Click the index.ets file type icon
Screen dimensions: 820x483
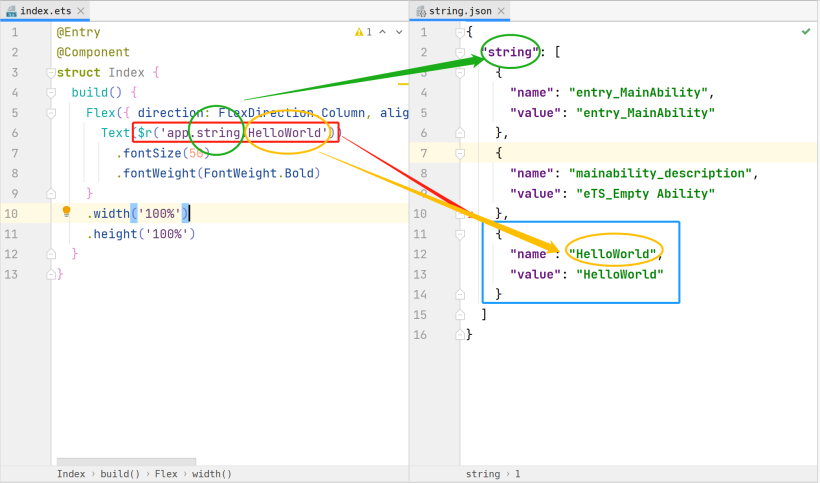pos(11,9)
